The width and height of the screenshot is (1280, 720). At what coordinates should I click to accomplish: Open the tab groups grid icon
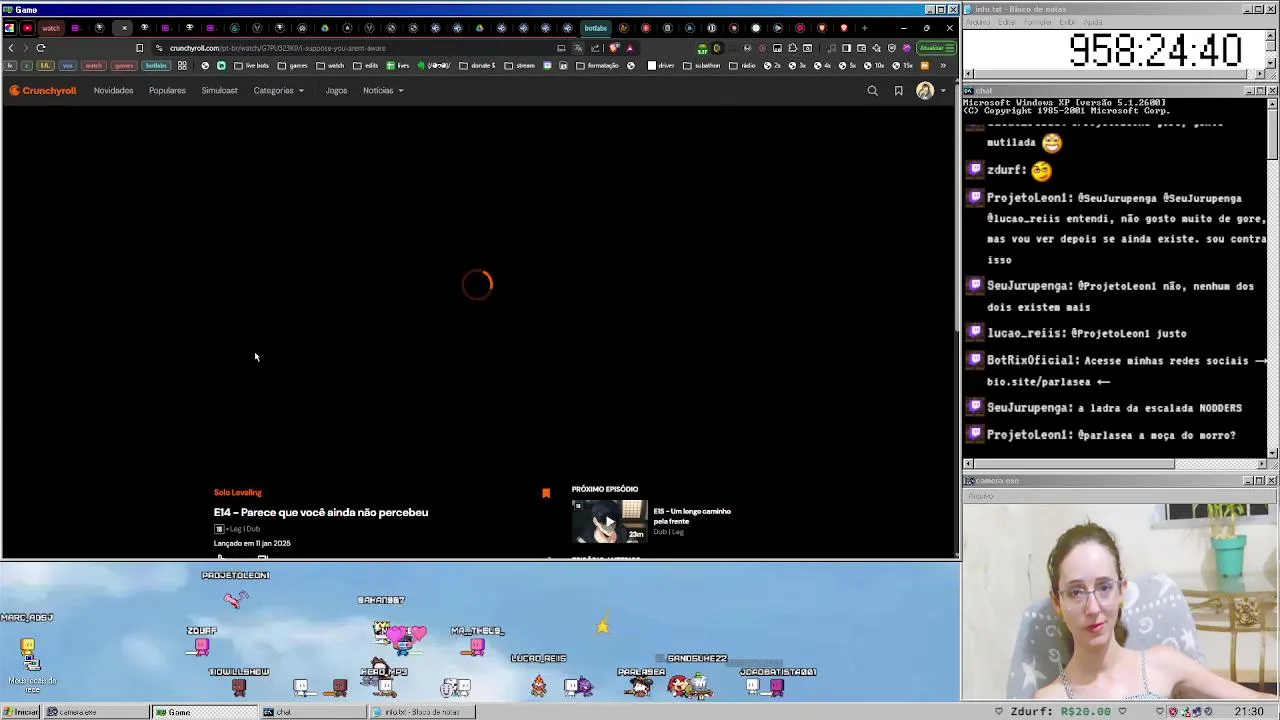tap(182, 66)
